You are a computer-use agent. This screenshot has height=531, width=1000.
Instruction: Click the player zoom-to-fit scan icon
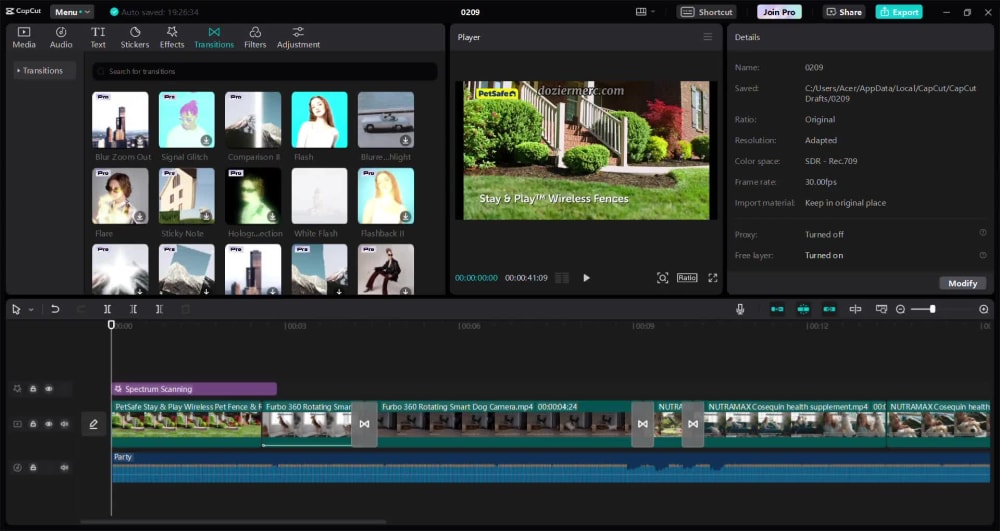663,278
